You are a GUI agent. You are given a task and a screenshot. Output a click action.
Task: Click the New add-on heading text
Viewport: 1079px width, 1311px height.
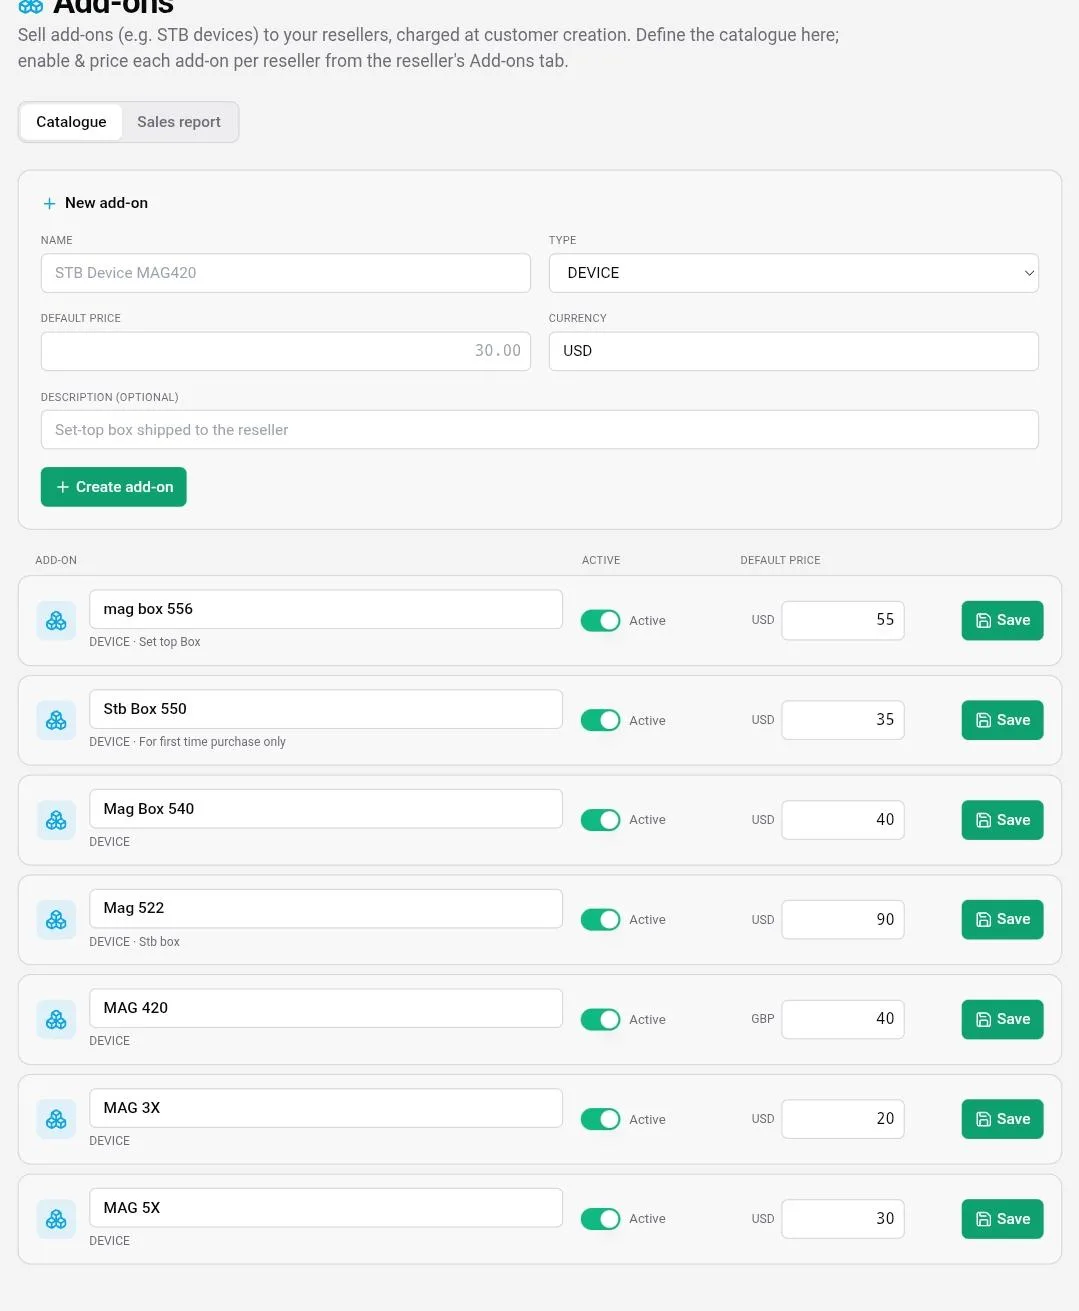pyautogui.click(x=106, y=203)
